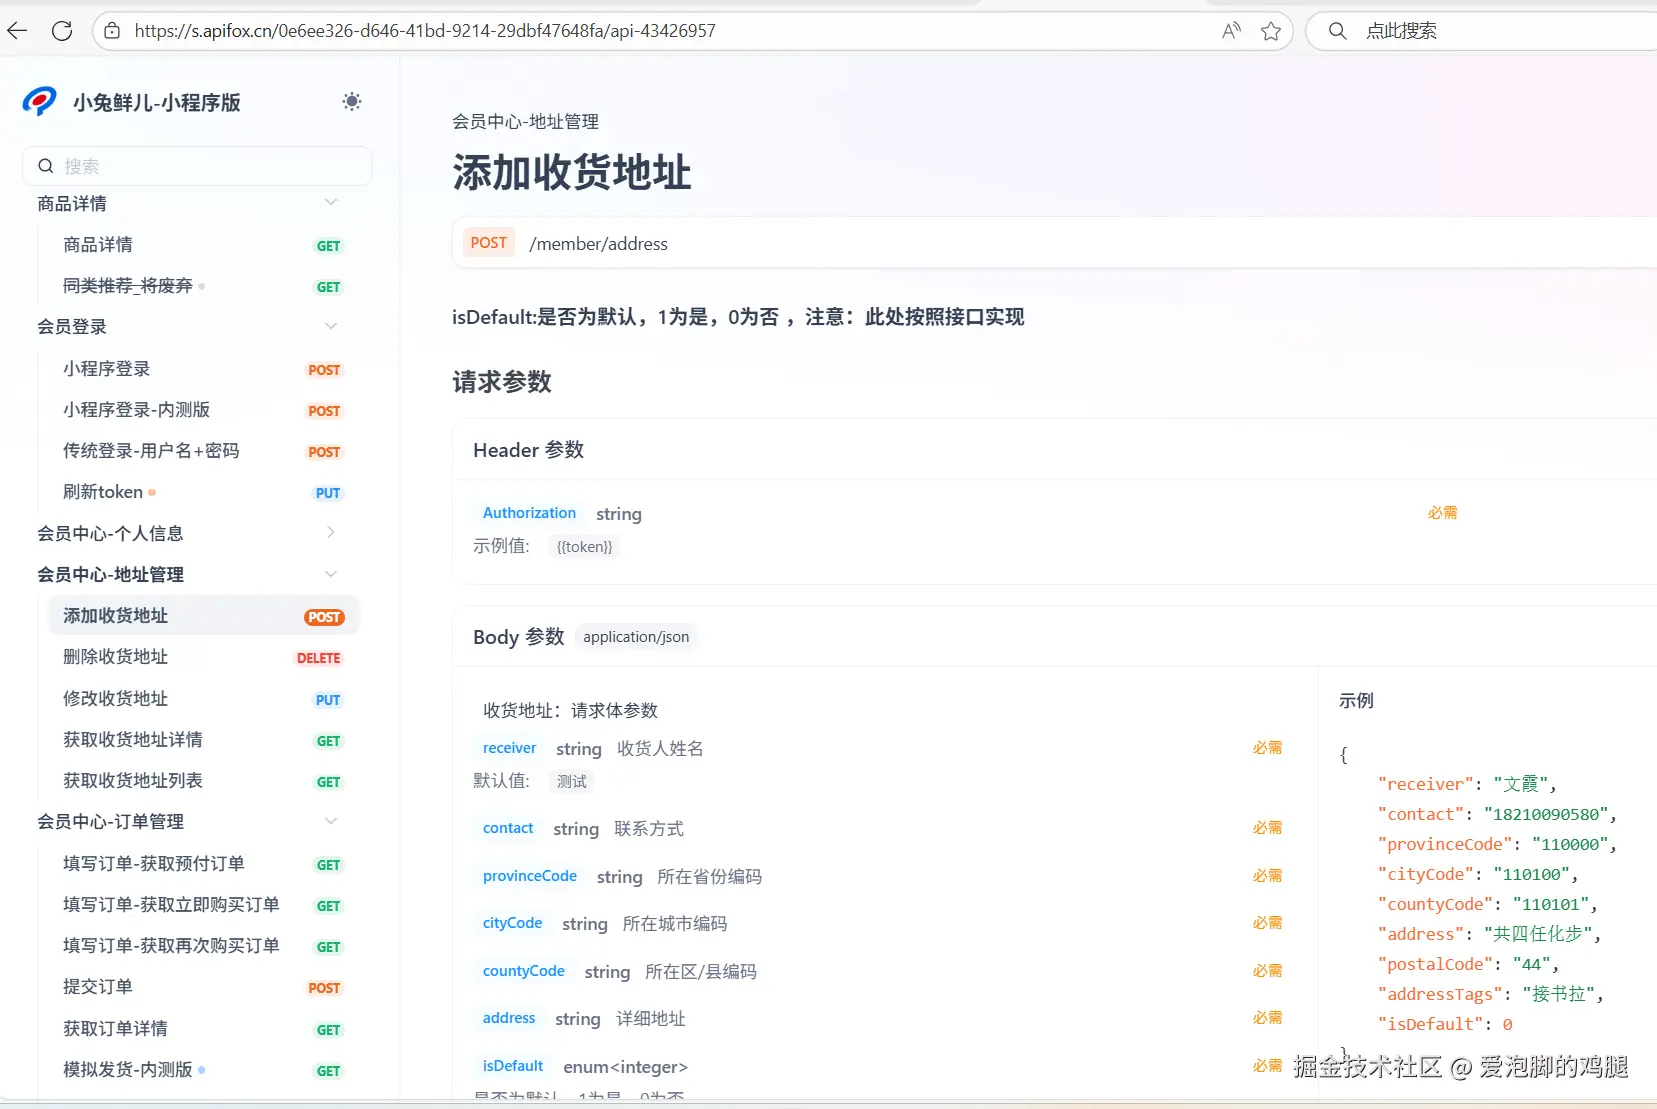Reload the page with the refresh icon
Viewport: 1657px width, 1109px height.
tap(62, 31)
